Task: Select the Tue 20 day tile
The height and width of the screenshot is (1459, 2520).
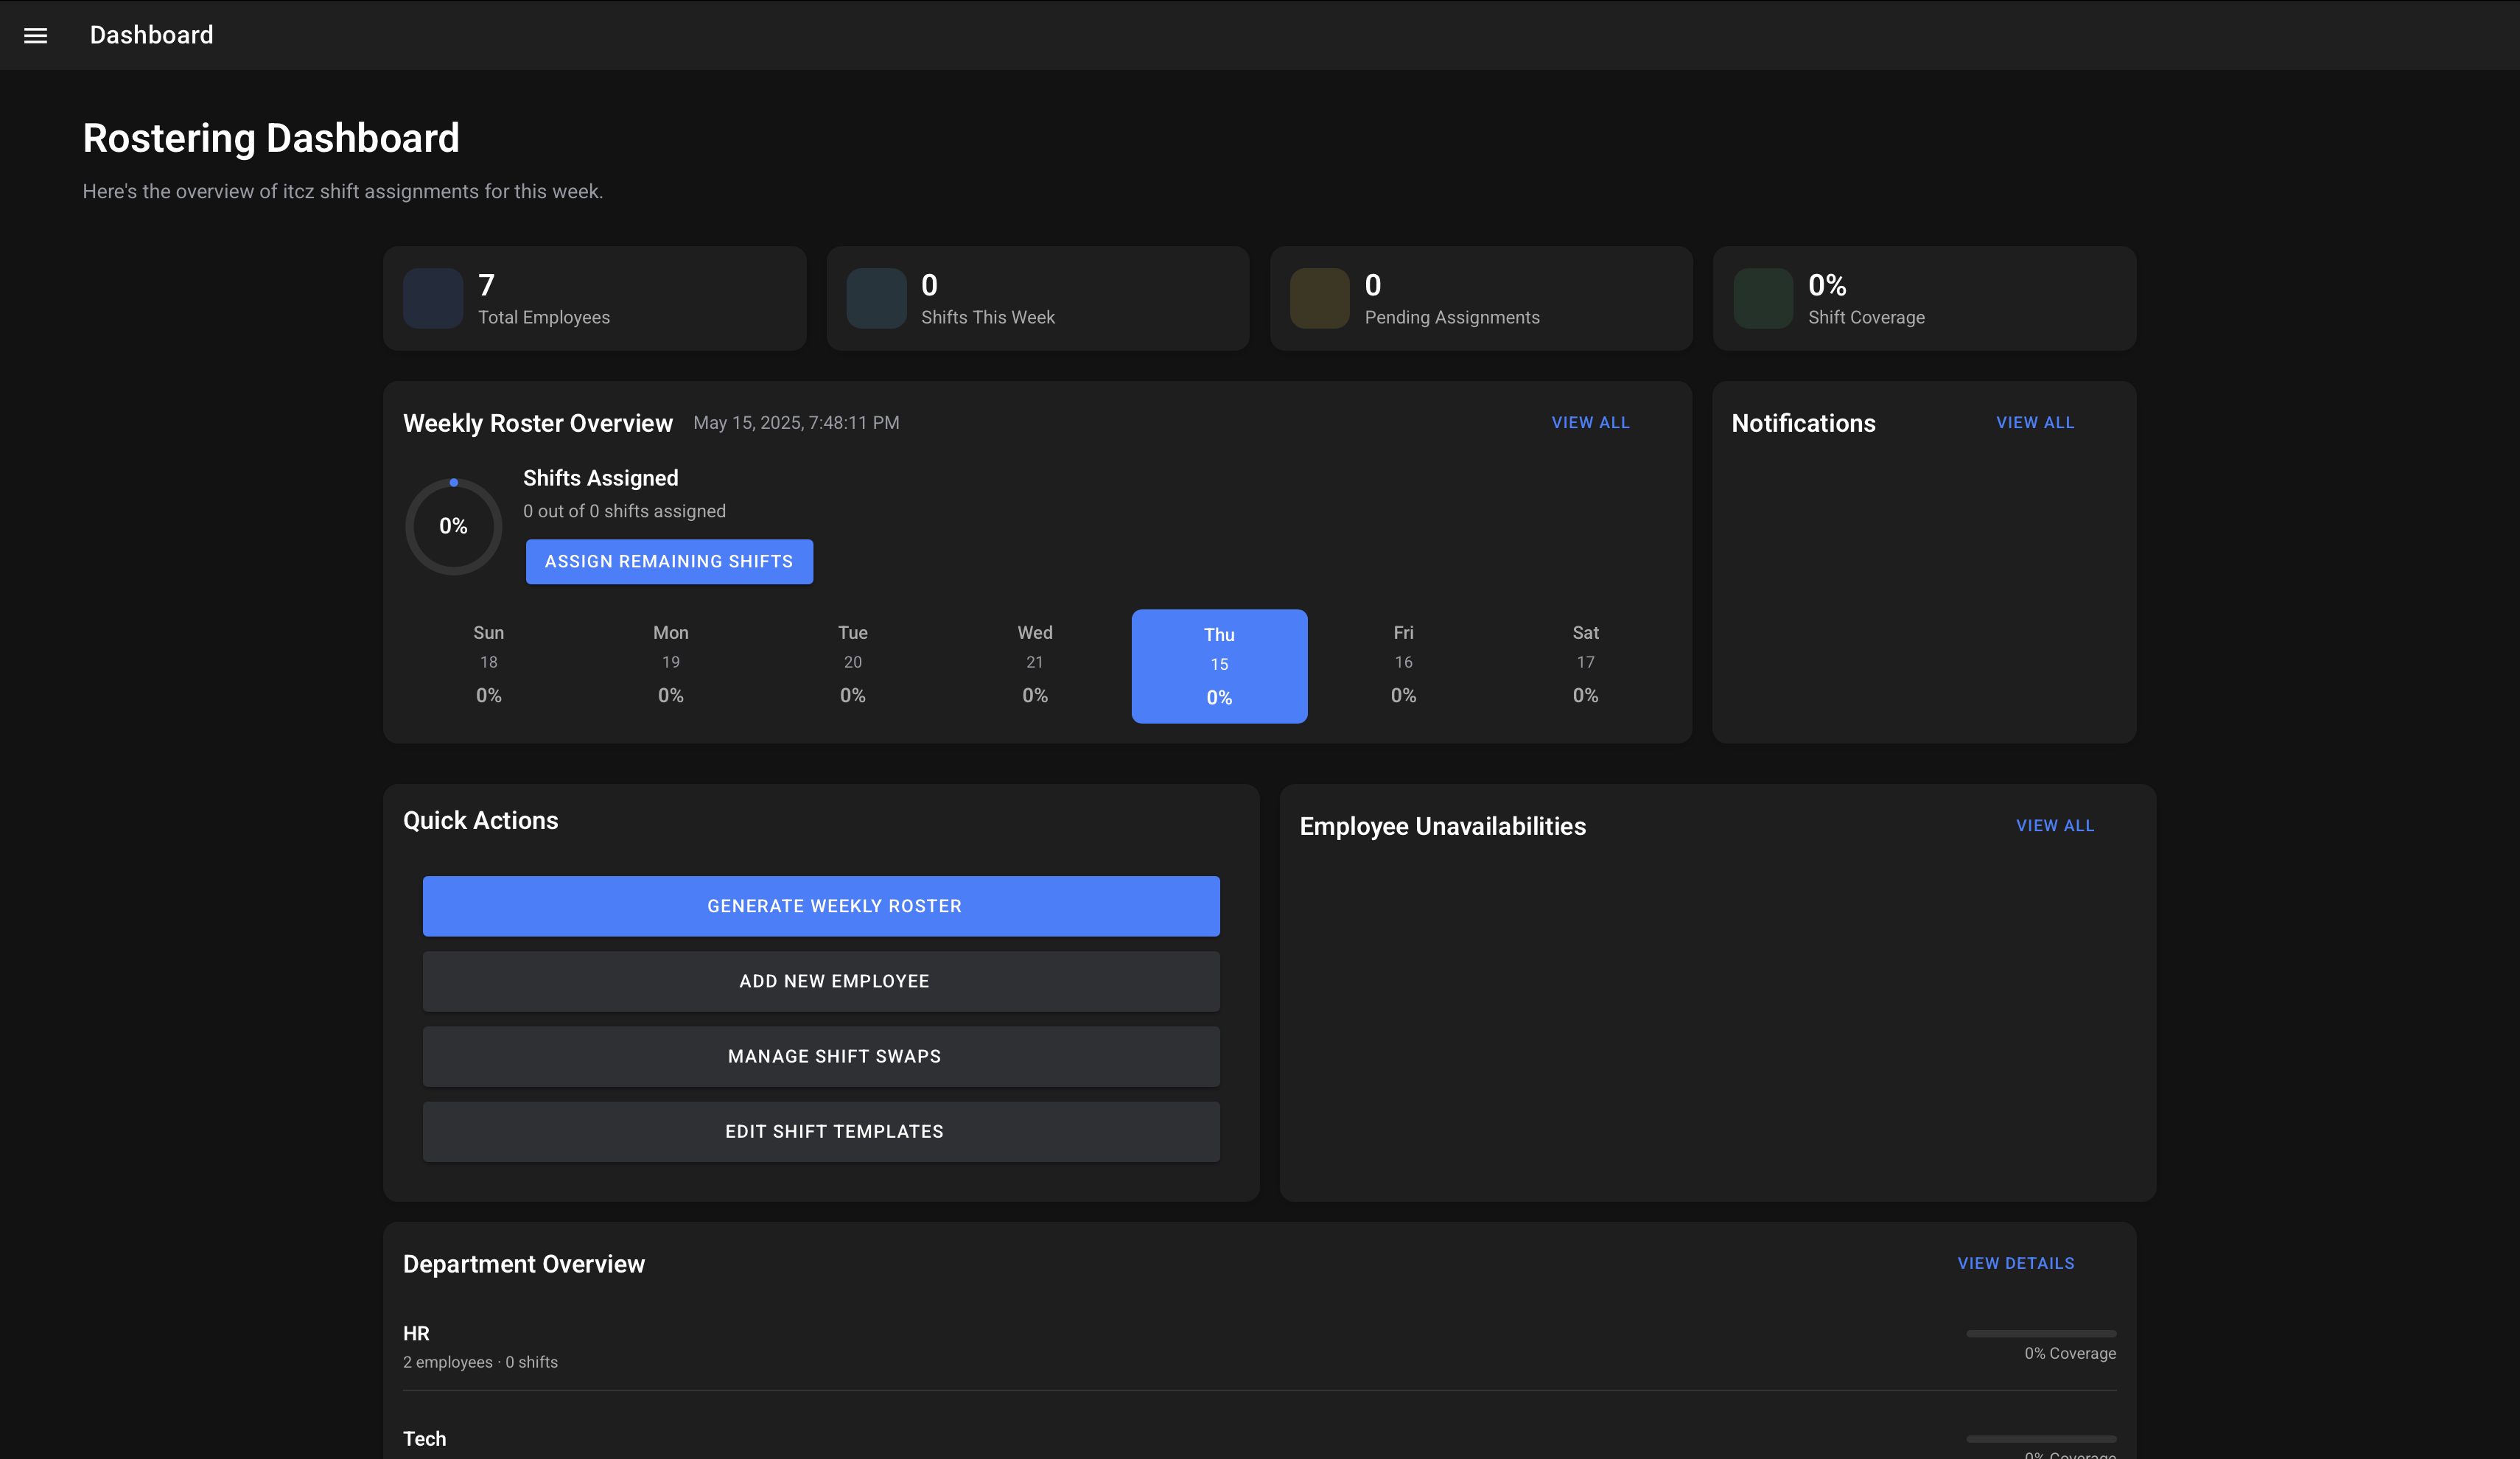Action: 853,664
